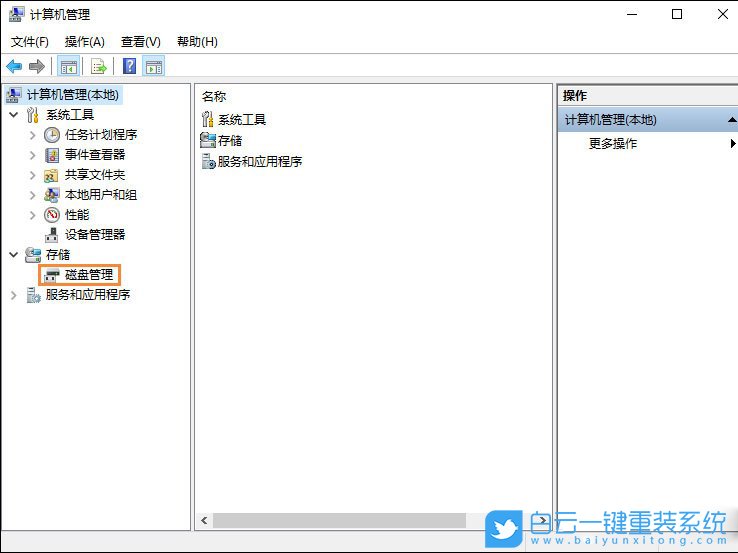Image resolution: width=738 pixels, height=553 pixels.
Task: Click the 本地用户和组 users icon
Action: (51, 195)
